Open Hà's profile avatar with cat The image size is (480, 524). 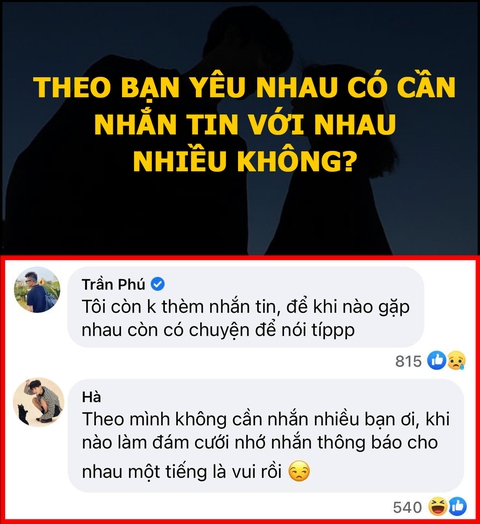point(38,402)
